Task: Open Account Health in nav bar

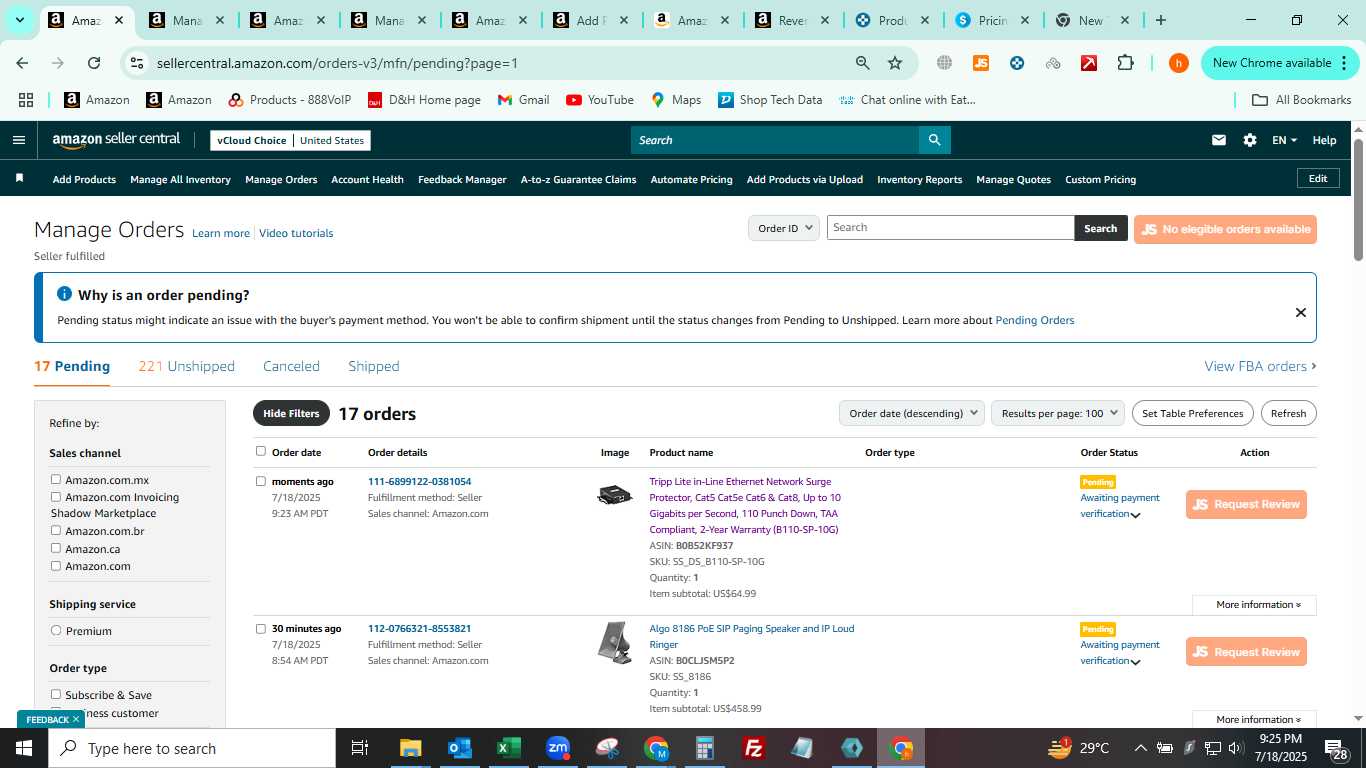Action: (x=367, y=180)
